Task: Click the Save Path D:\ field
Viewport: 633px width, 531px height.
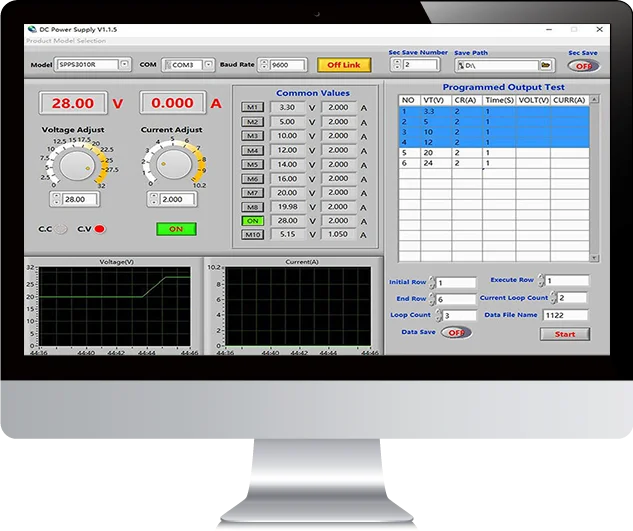Action: 498,65
